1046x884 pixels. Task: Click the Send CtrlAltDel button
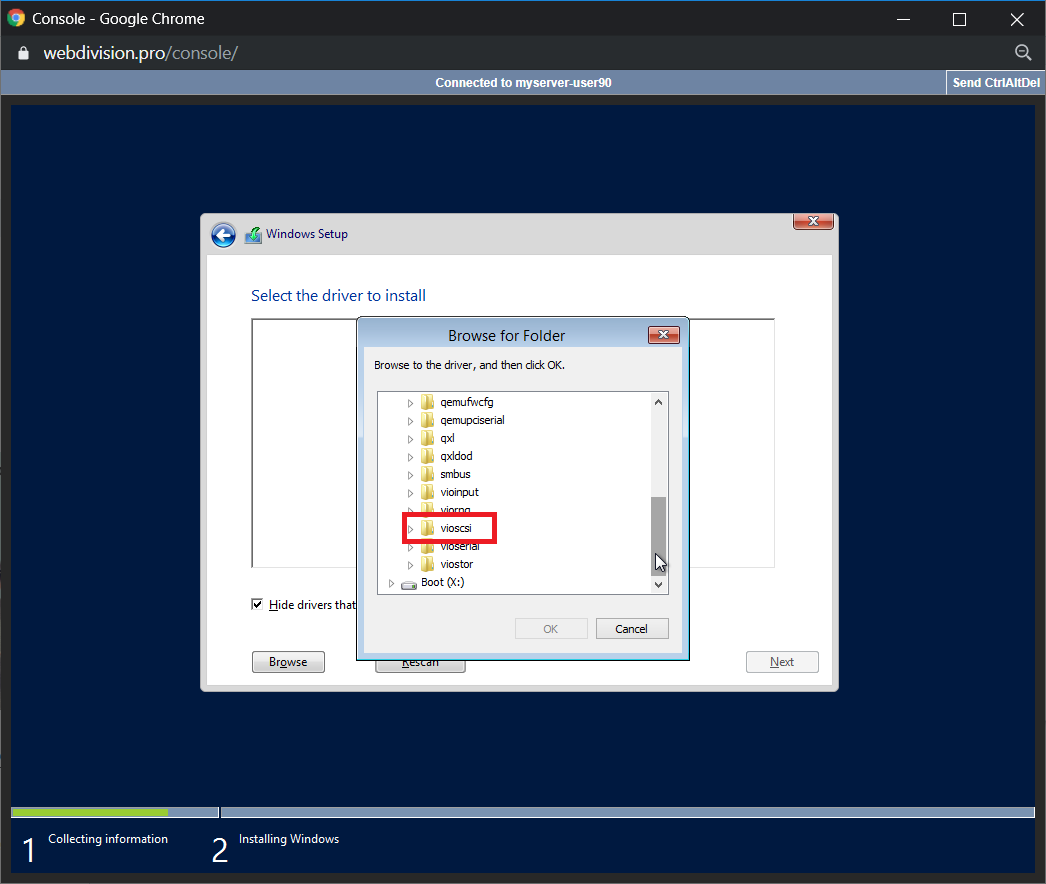tap(994, 83)
